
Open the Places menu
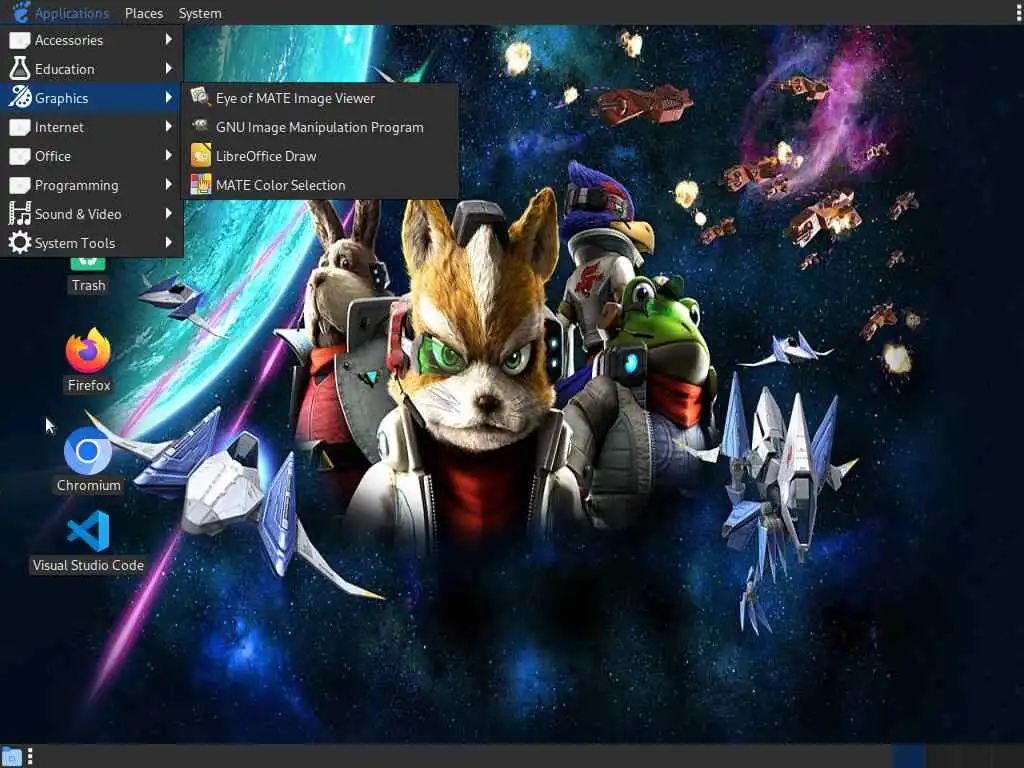(x=144, y=13)
